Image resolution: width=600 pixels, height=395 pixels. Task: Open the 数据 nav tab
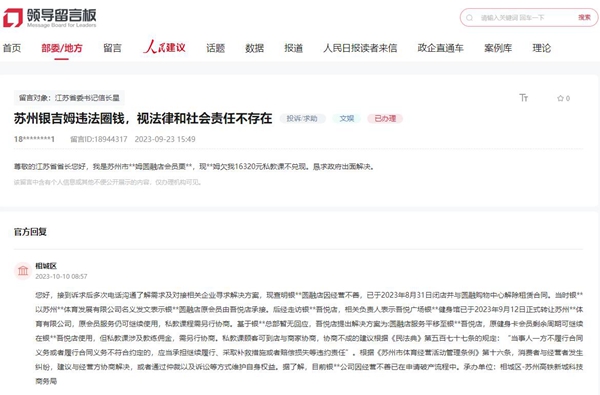pos(254,48)
